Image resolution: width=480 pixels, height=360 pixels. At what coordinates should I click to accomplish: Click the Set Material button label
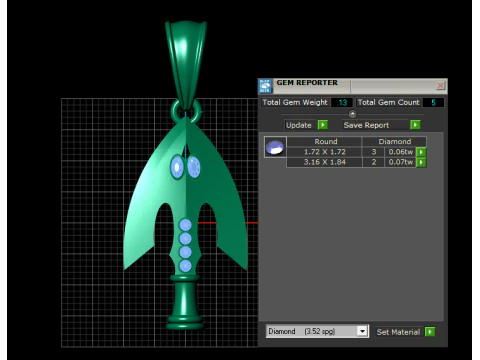[398, 332]
